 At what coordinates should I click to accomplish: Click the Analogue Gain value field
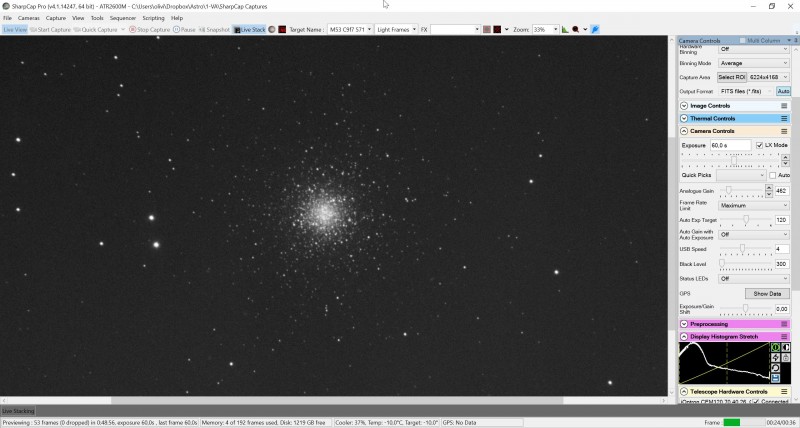click(782, 191)
